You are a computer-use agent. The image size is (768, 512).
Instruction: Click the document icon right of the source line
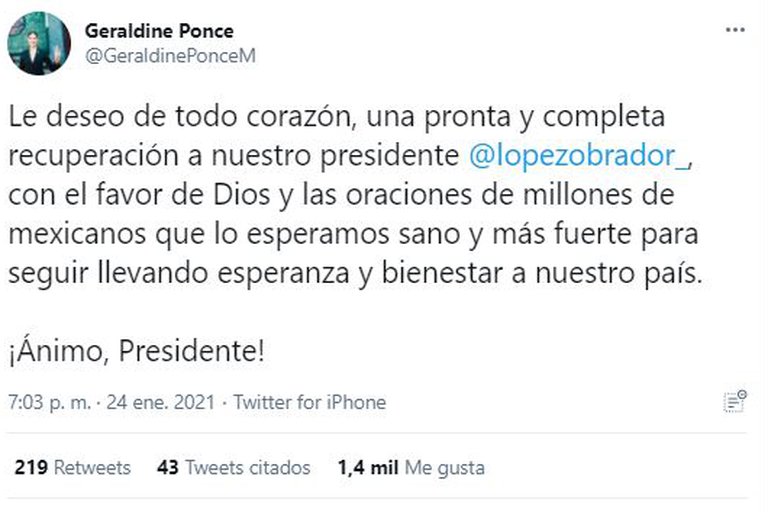pos(736,402)
